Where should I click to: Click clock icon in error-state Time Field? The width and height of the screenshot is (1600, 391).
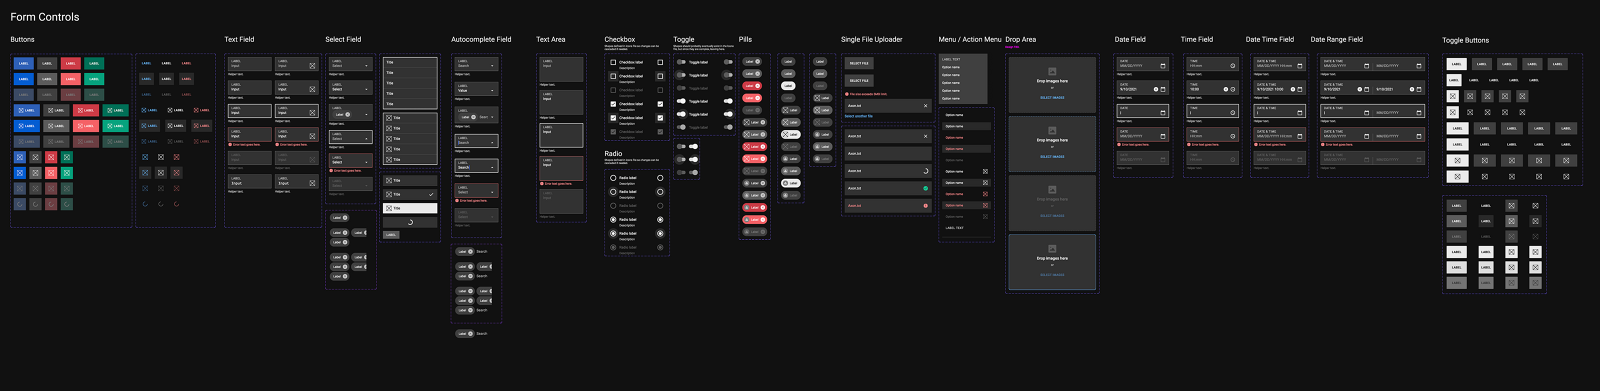tap(1233, 136)
